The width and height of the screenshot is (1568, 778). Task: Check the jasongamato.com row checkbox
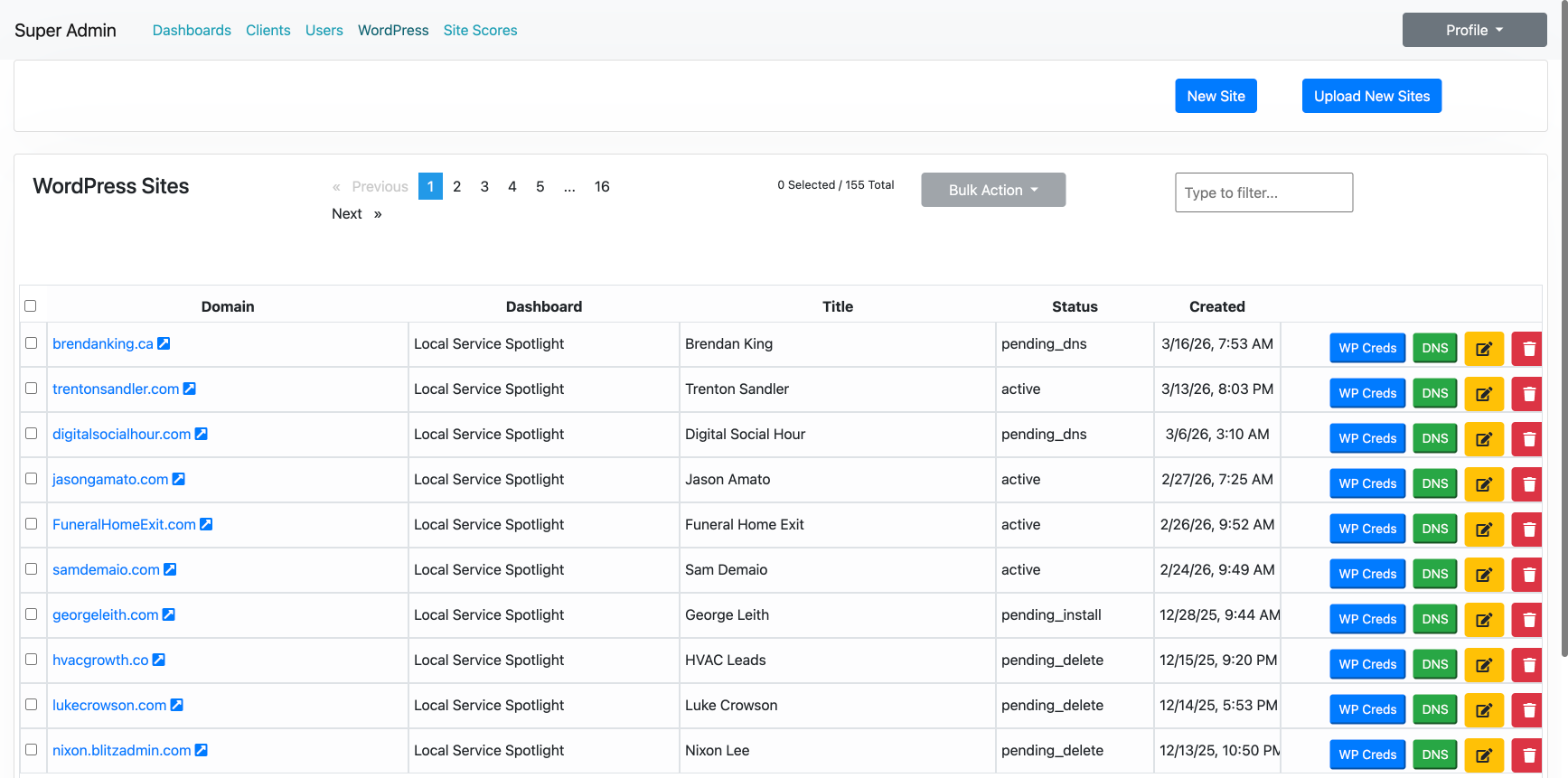coord(31,478)
